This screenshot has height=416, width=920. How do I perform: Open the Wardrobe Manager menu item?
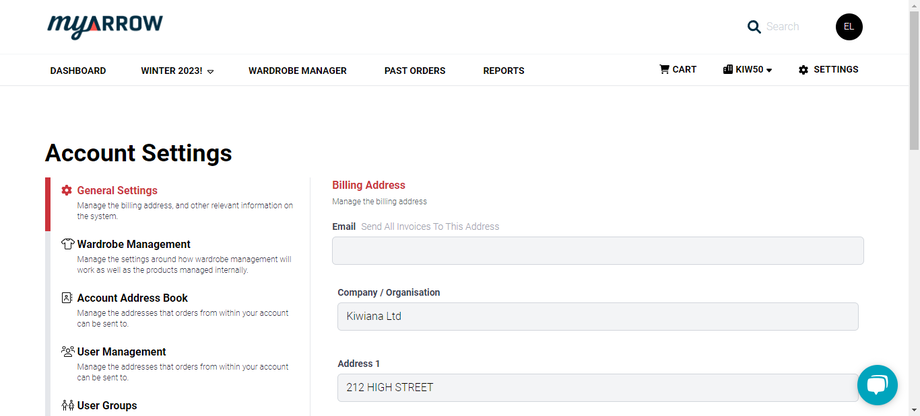tap(297, 71)
